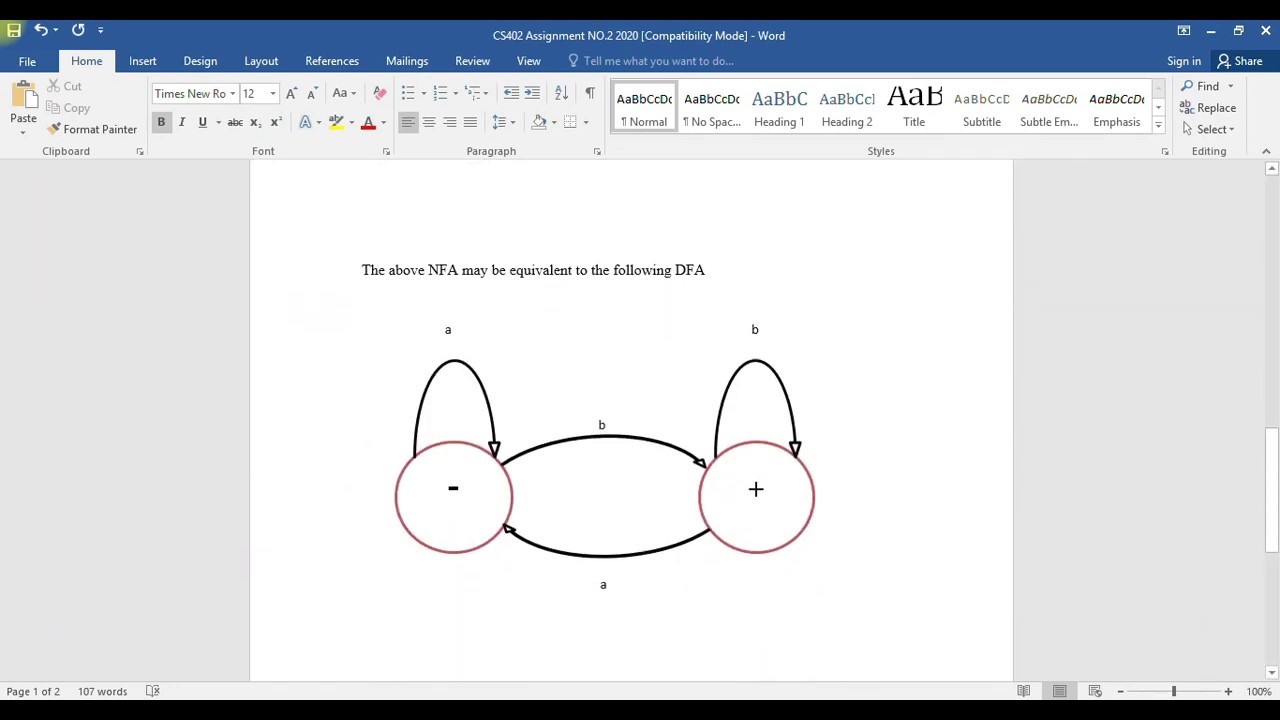1280x720 pixels.
Task: Switch to Print Layout view
Action: tap(1059, 691)
